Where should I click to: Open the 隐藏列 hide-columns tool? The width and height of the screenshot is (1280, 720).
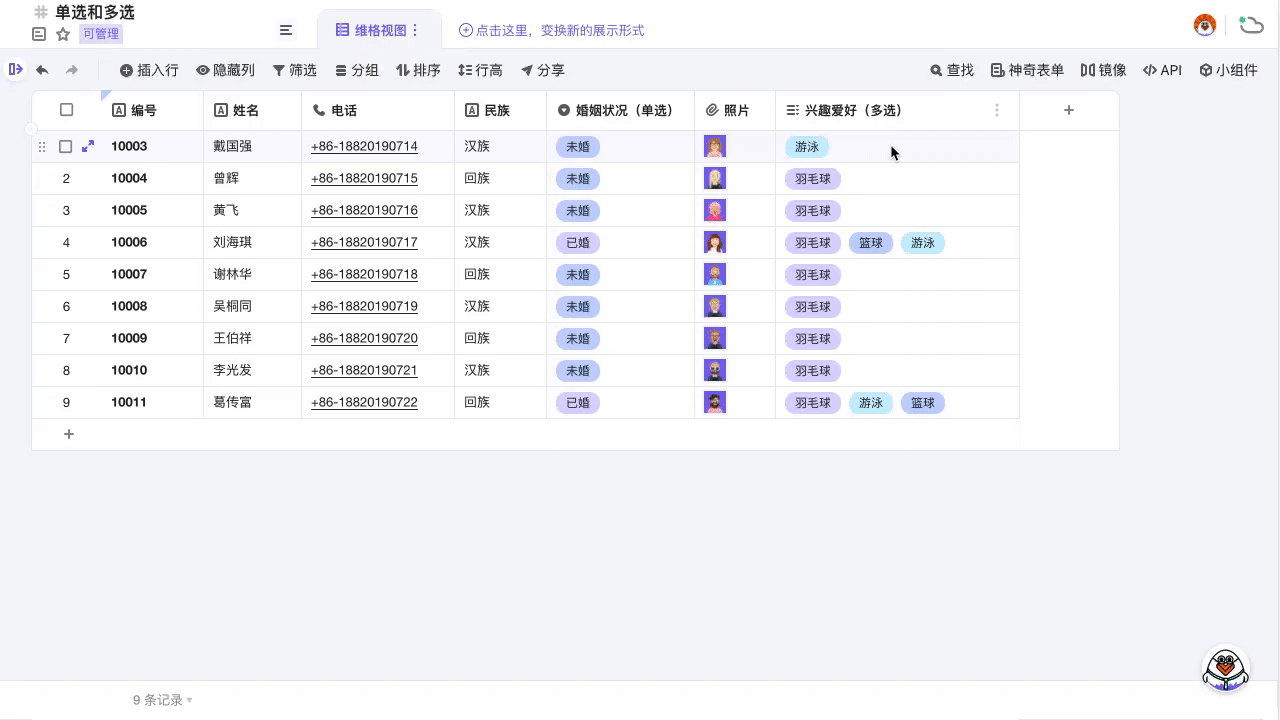coord(225,70)
